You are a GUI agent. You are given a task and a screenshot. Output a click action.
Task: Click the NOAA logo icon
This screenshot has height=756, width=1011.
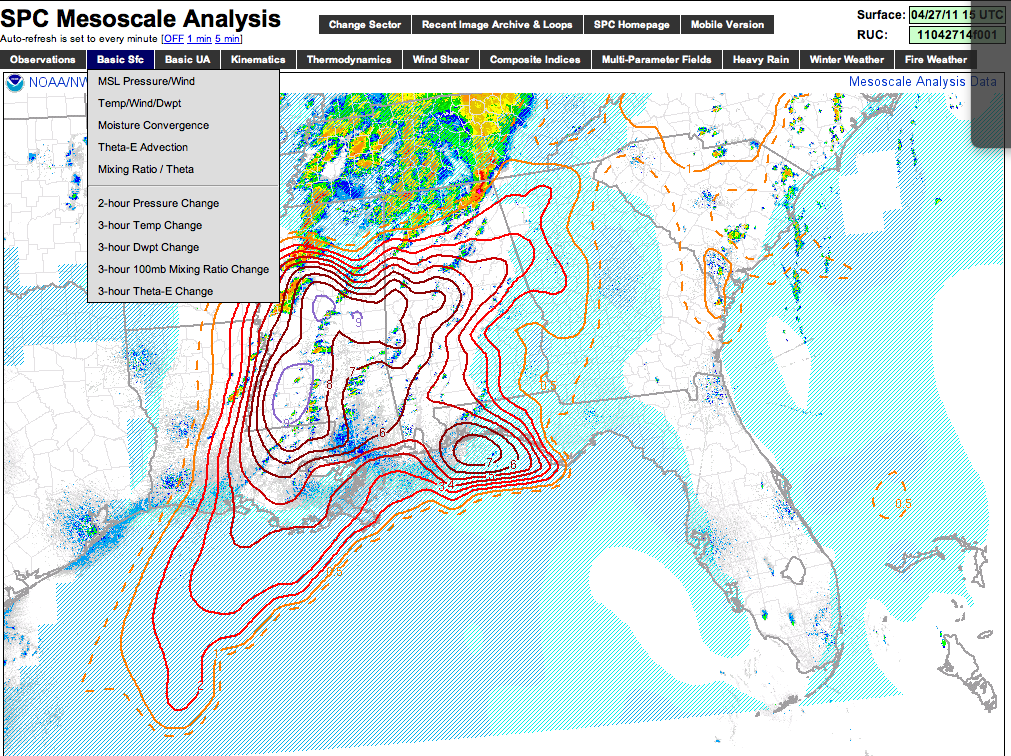tap(15, 82)
